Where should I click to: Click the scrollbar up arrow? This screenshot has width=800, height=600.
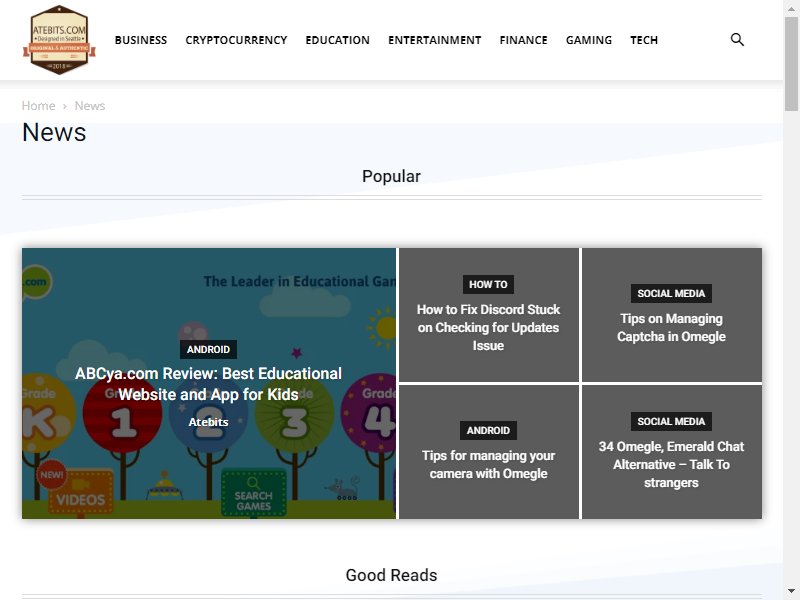click(x=791, y=7)
